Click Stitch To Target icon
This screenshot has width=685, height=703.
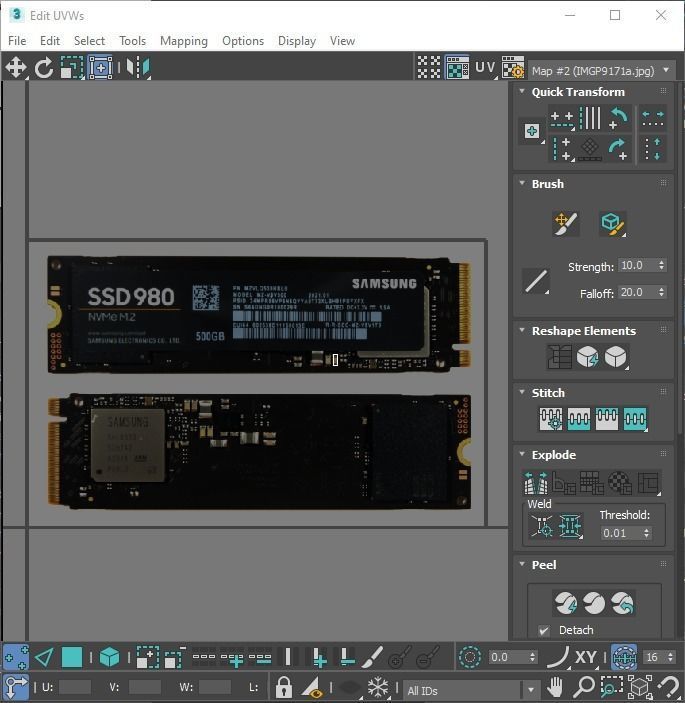551,419
